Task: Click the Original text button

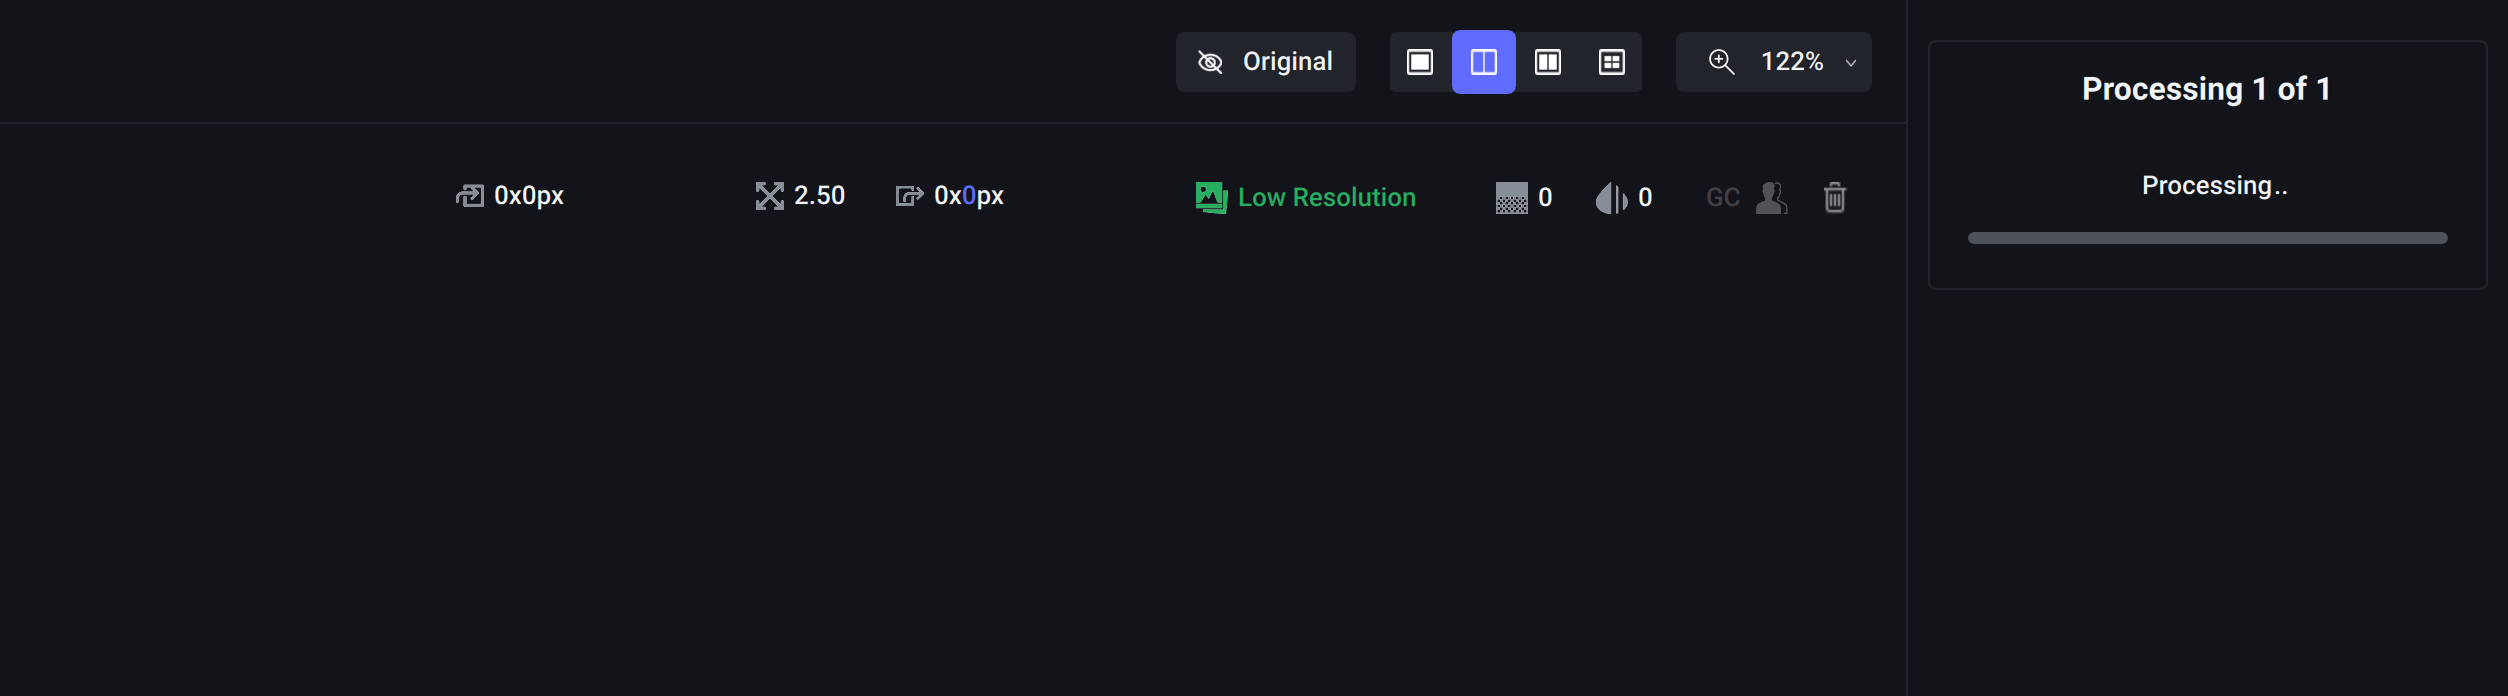Action: point(1287,62)
